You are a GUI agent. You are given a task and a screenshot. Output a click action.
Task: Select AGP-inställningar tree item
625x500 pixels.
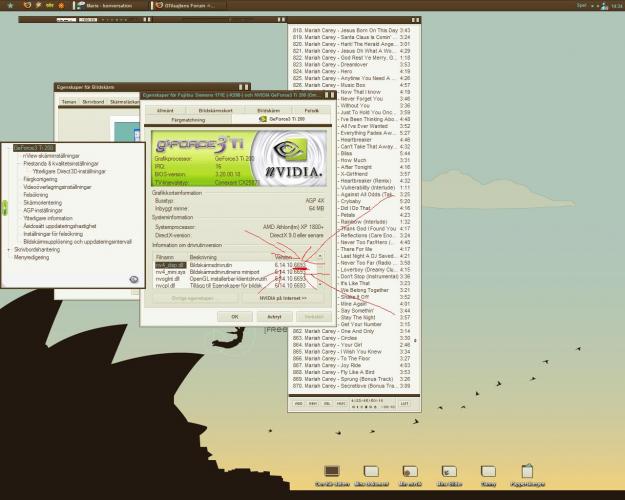click(43, 211)
